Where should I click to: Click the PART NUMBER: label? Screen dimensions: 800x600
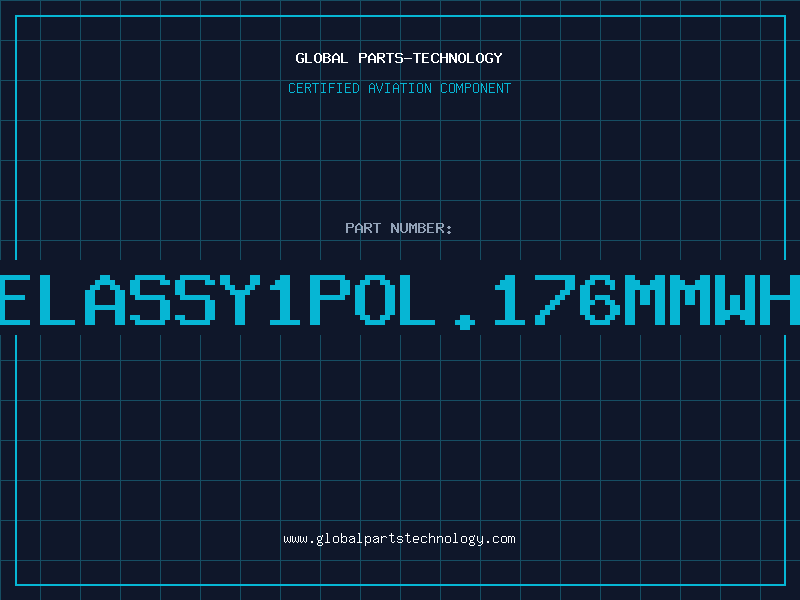point(399,228)
